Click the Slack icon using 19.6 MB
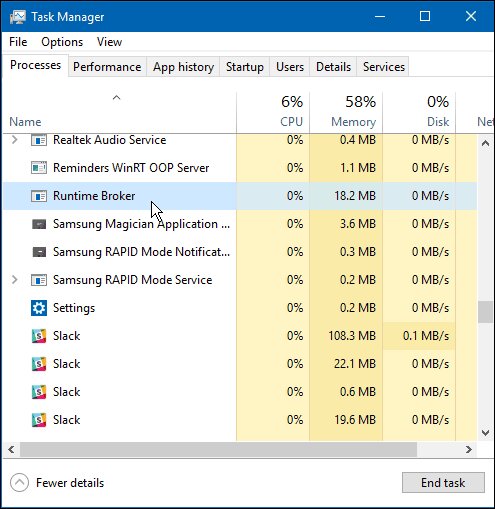This screenshot has width=495, height=509. click(x=39, y=420)
